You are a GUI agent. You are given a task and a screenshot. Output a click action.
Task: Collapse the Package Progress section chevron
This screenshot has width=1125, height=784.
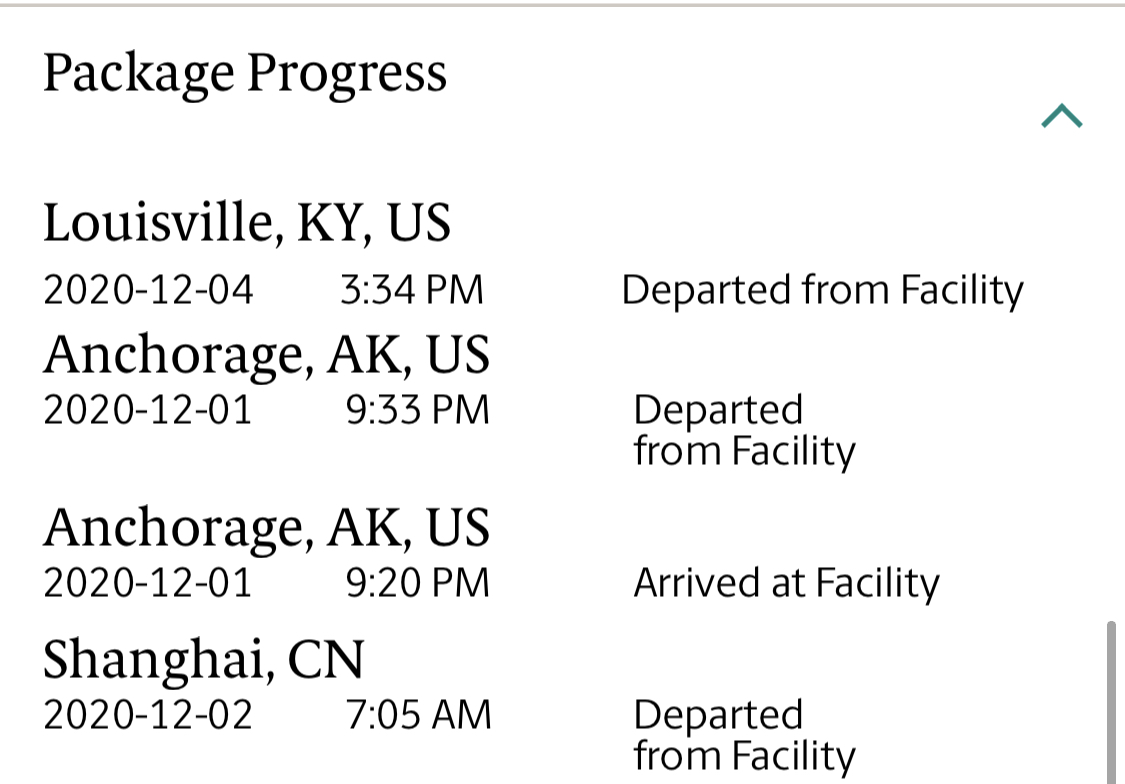(1061, 117)
